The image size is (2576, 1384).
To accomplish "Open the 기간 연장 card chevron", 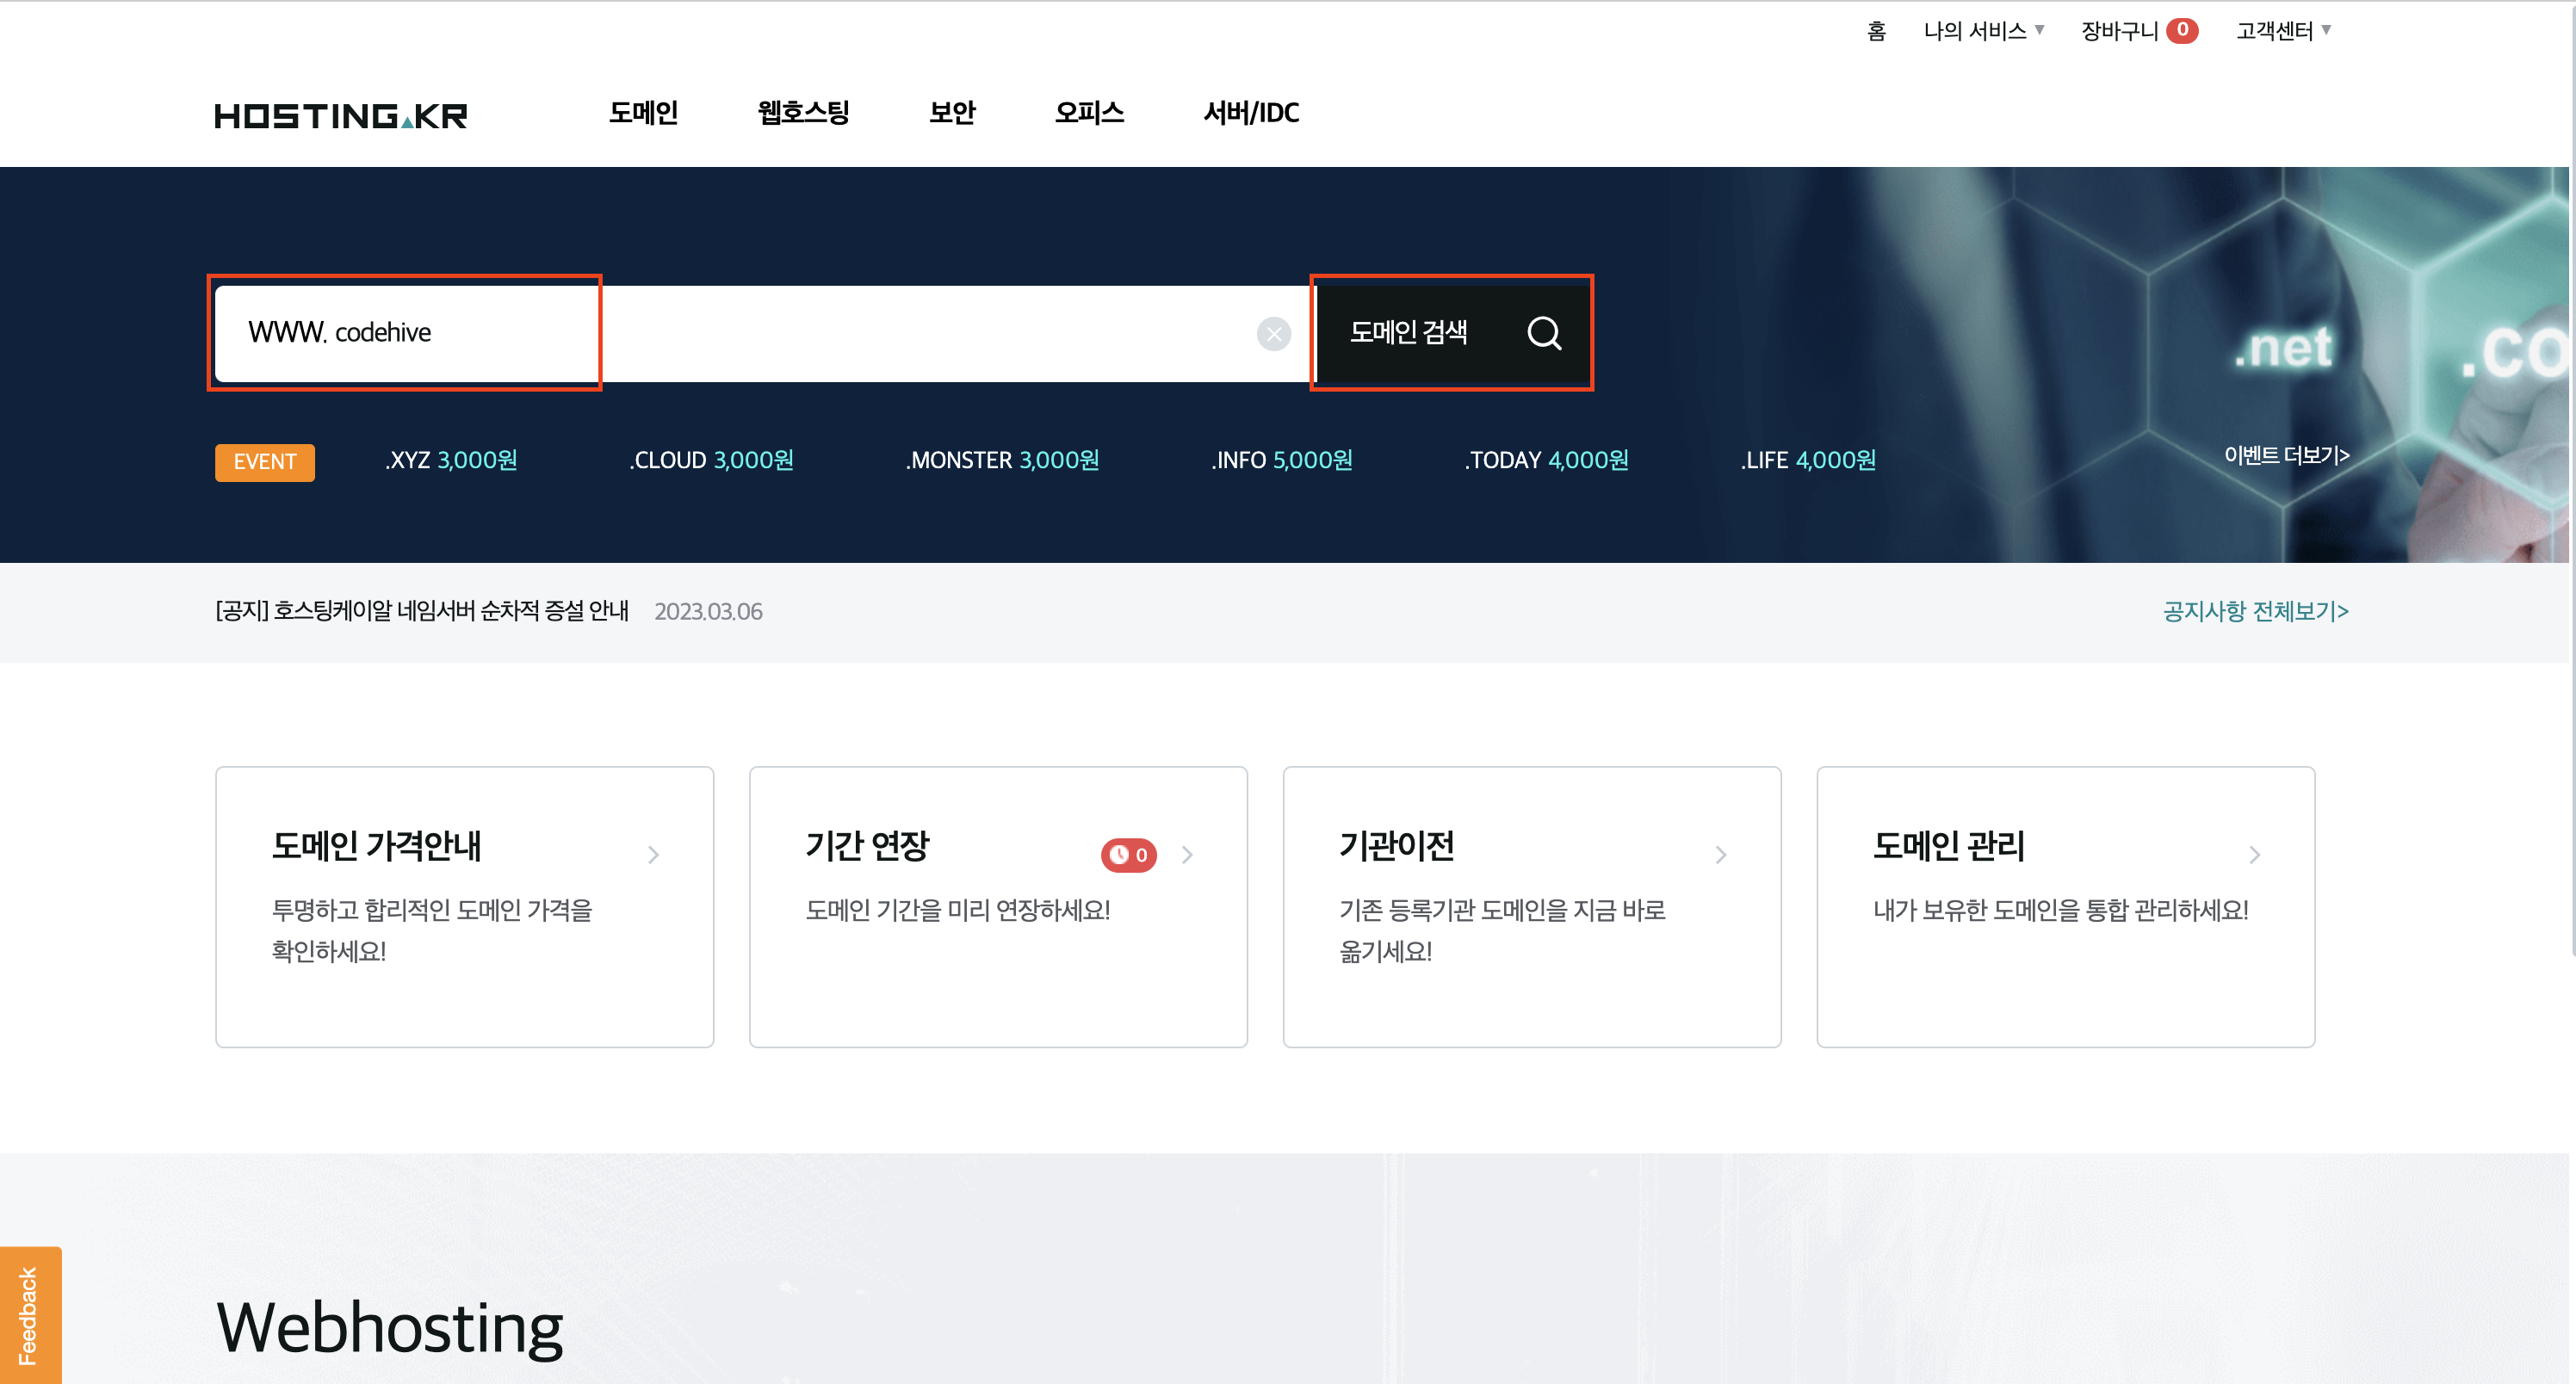I will click(1187, 855).
